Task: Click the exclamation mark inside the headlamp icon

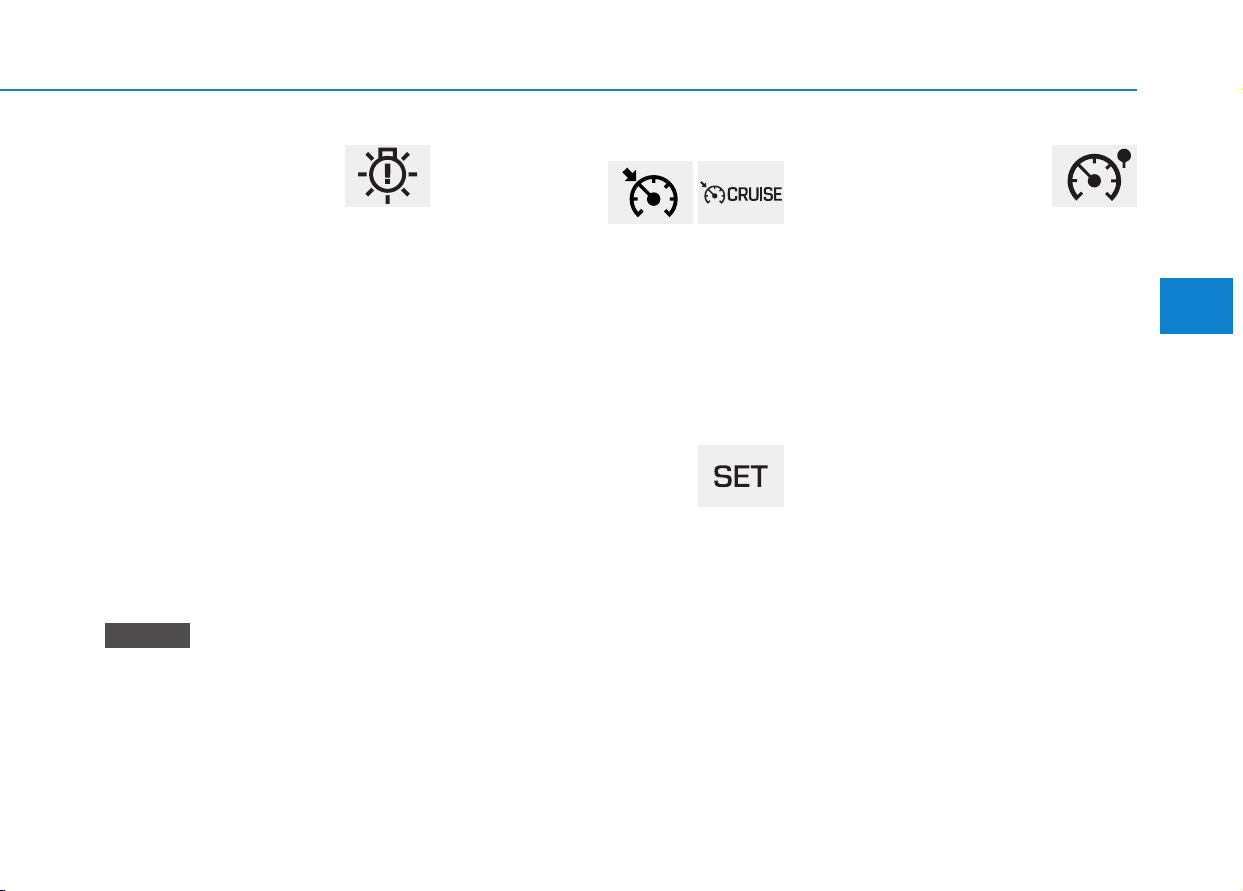Action: tap(387, 176)
